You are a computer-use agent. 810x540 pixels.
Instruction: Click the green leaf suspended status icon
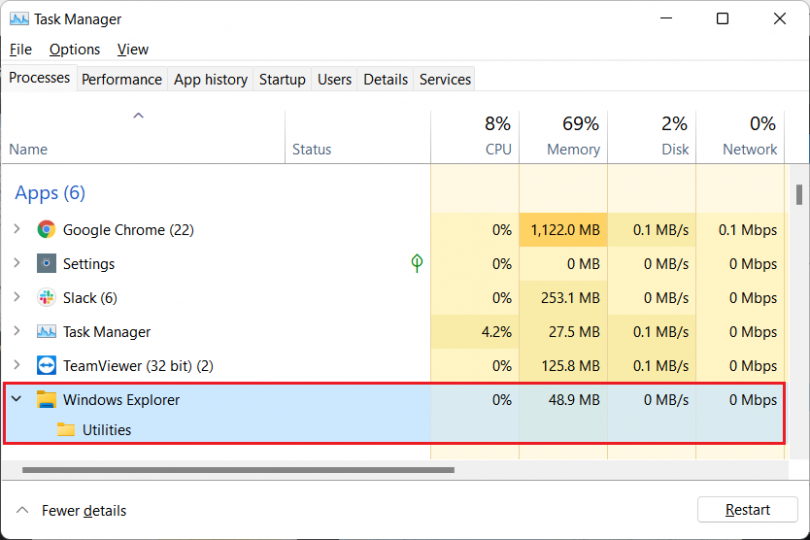point(417,263)
